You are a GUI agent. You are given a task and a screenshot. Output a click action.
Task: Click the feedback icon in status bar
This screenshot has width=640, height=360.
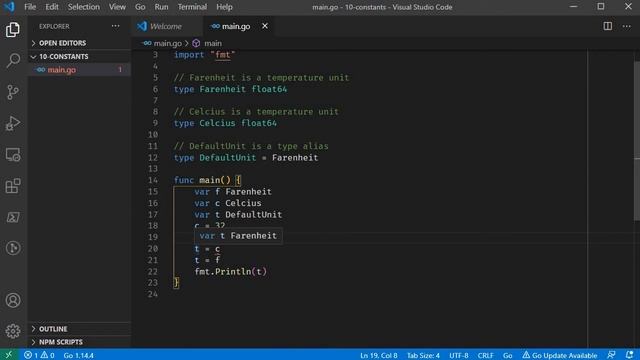[x=611, y=355]
